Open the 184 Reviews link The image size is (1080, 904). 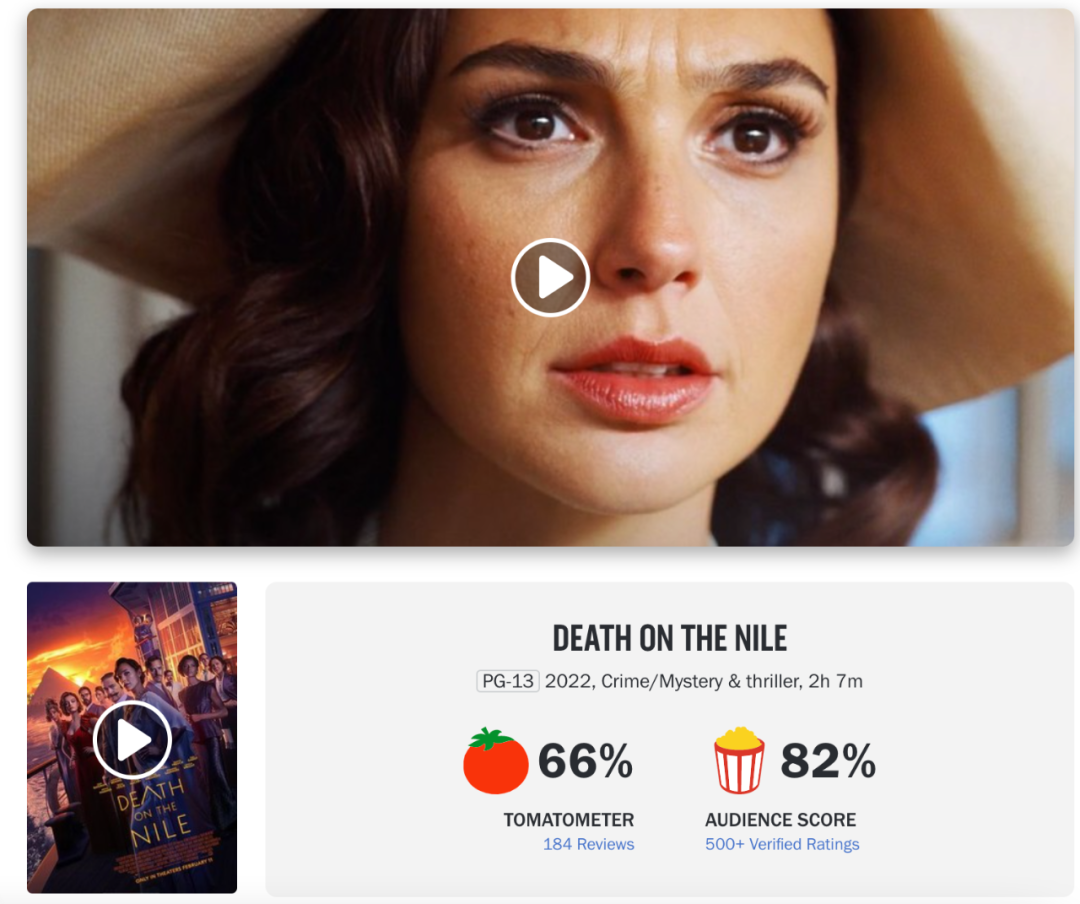588,844
